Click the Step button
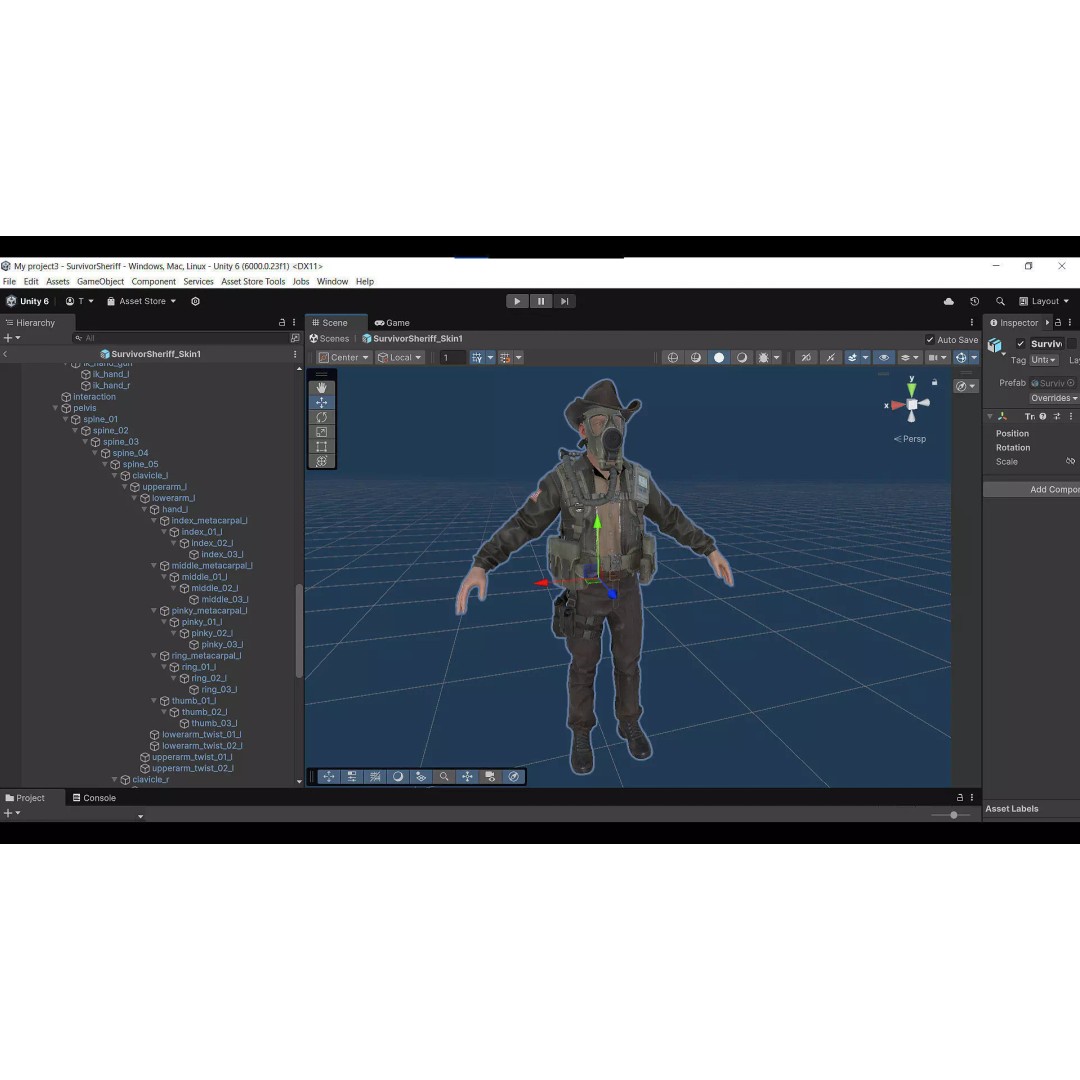 coord(564,301)
